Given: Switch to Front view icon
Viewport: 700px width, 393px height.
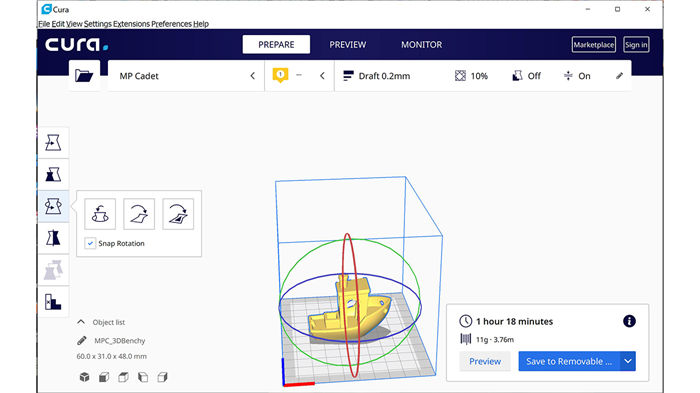Looking at the screenshot, I should (104, 377).
